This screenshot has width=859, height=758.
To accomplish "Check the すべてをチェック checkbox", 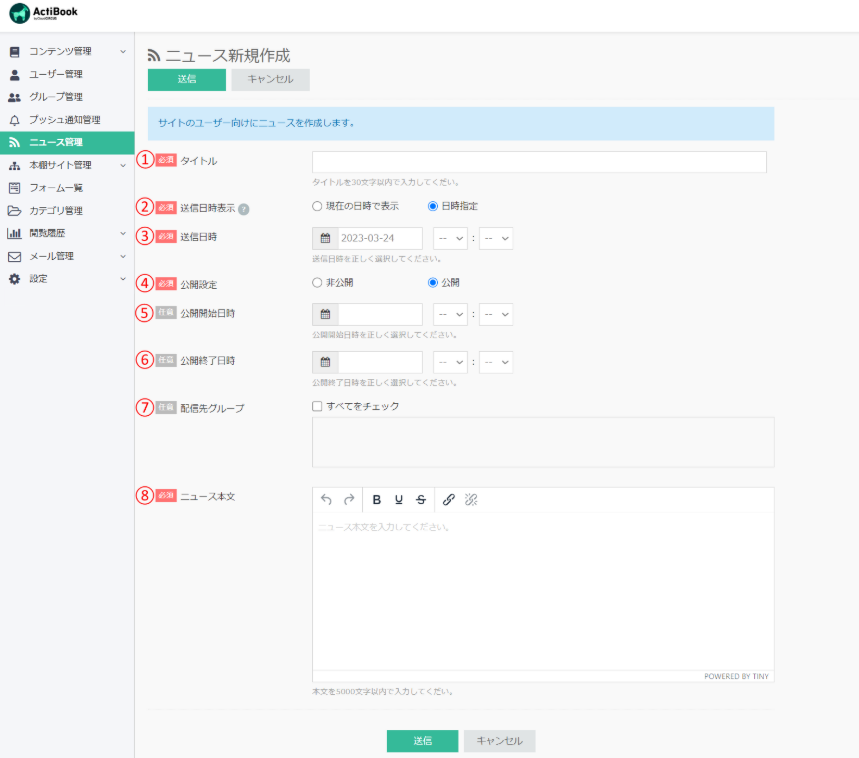I will click(x=317, y=406).
